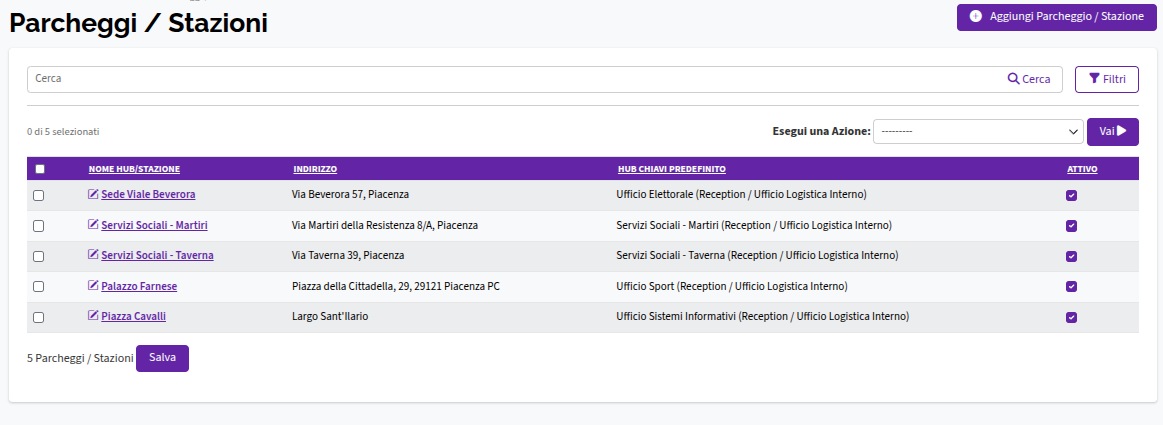Sort the table by the Nome Hub/Stazione column

point(134,169)
